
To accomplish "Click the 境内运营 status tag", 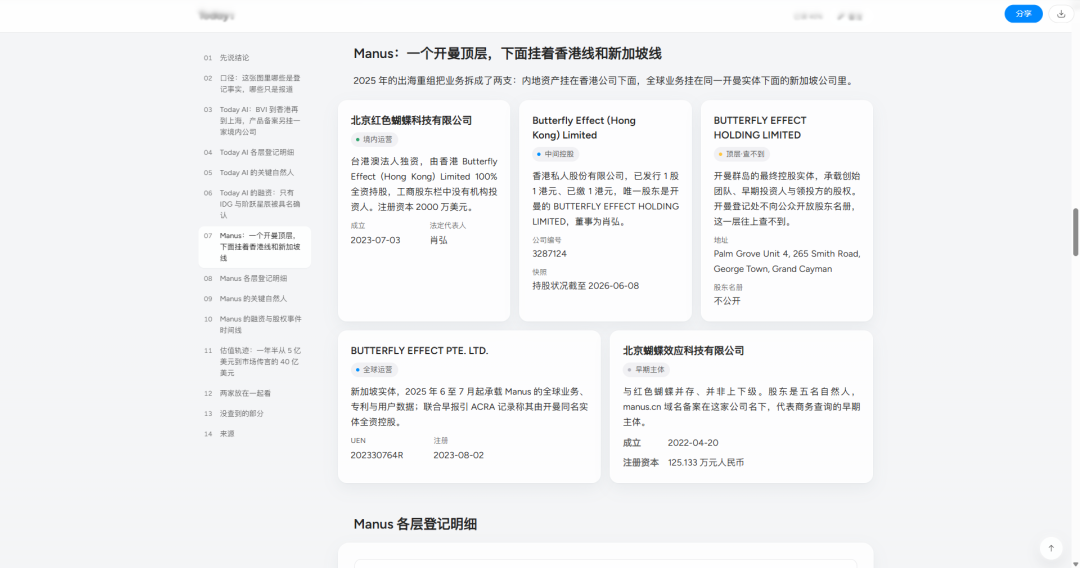I will coord(374,139).
